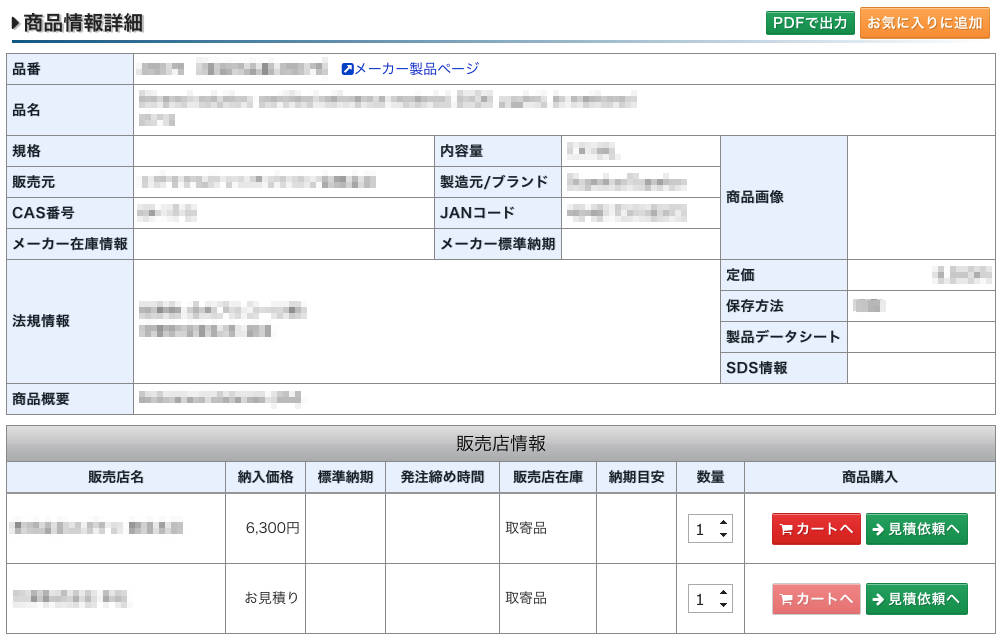The width and height of the screenshot is (1002, 641).
Task: Click the CAS番号 label cell
Action: [x=70, y=213]
